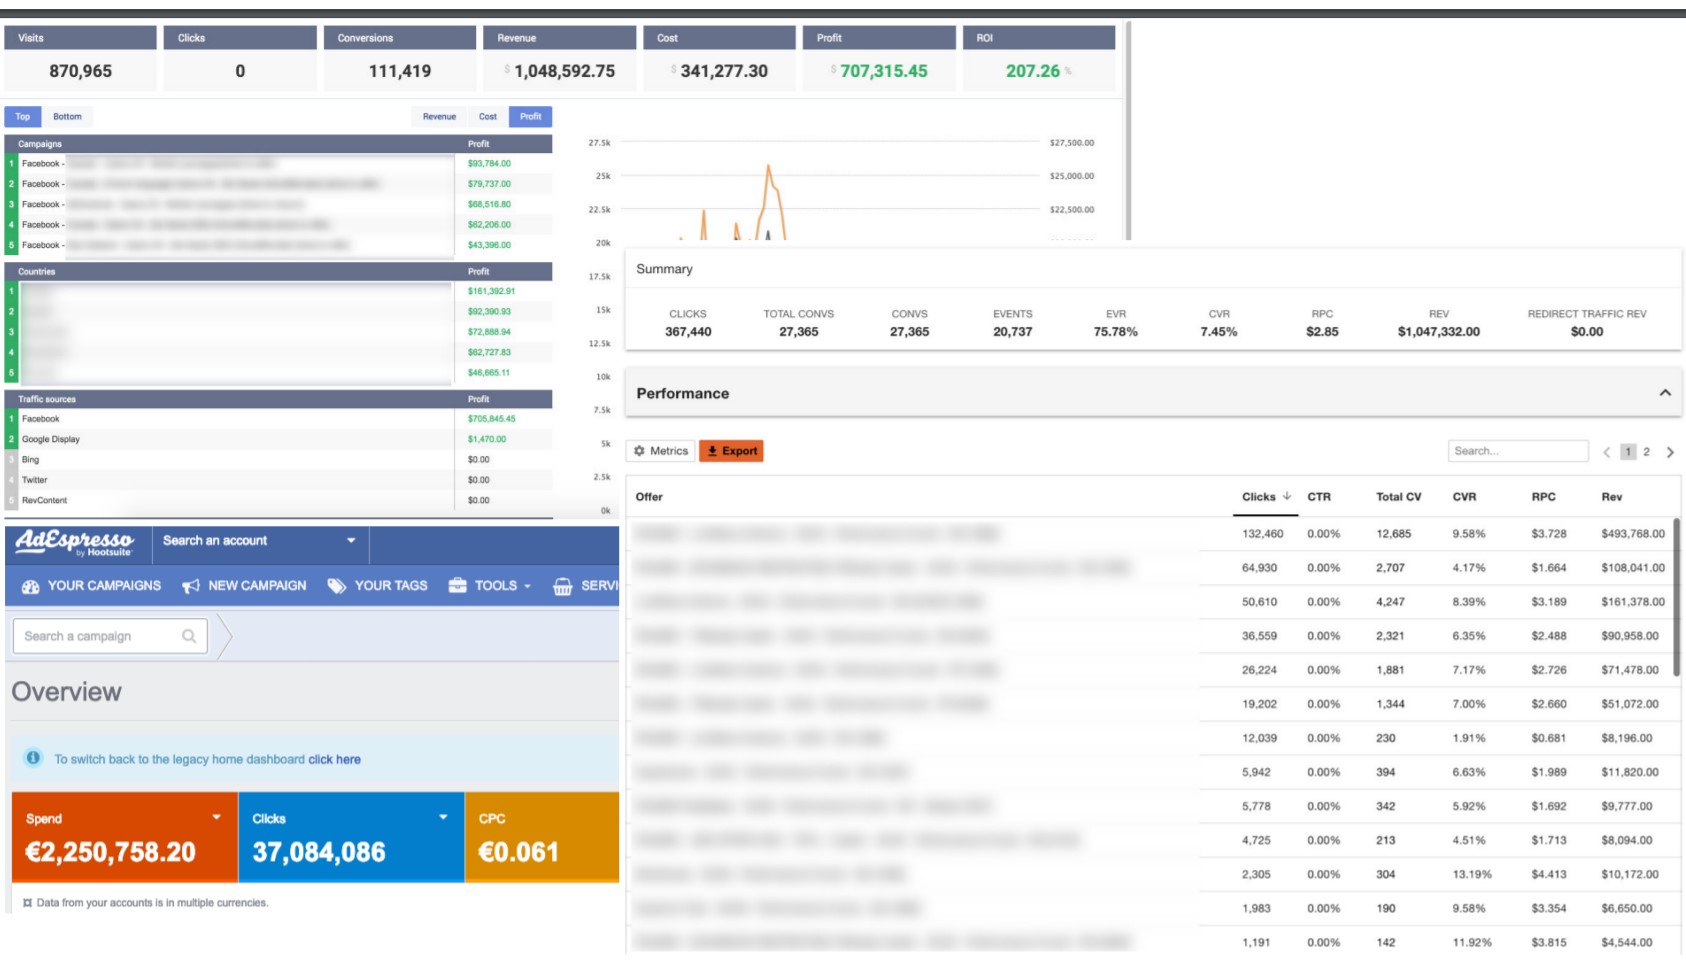Select Bing row in Traffic sources
The height and width of the screenshot is (970, 1686).
[279, 460]
